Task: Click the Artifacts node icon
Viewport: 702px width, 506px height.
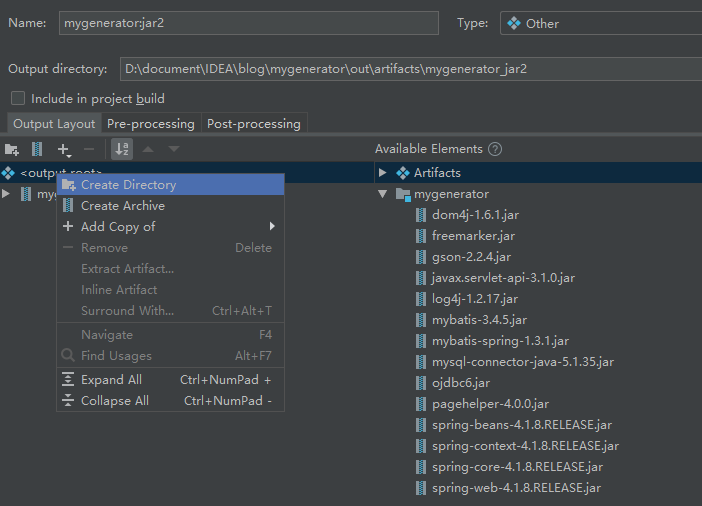Action: pos(403,173)
